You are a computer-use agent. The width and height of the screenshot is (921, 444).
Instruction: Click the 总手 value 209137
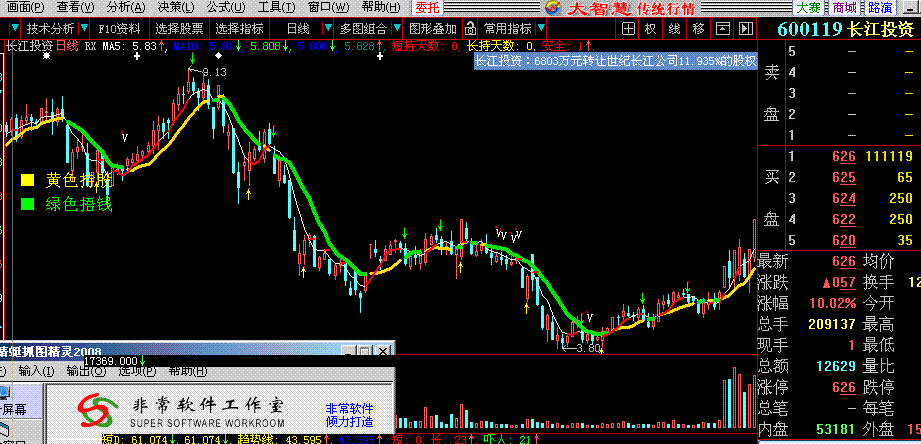point(832,324)
